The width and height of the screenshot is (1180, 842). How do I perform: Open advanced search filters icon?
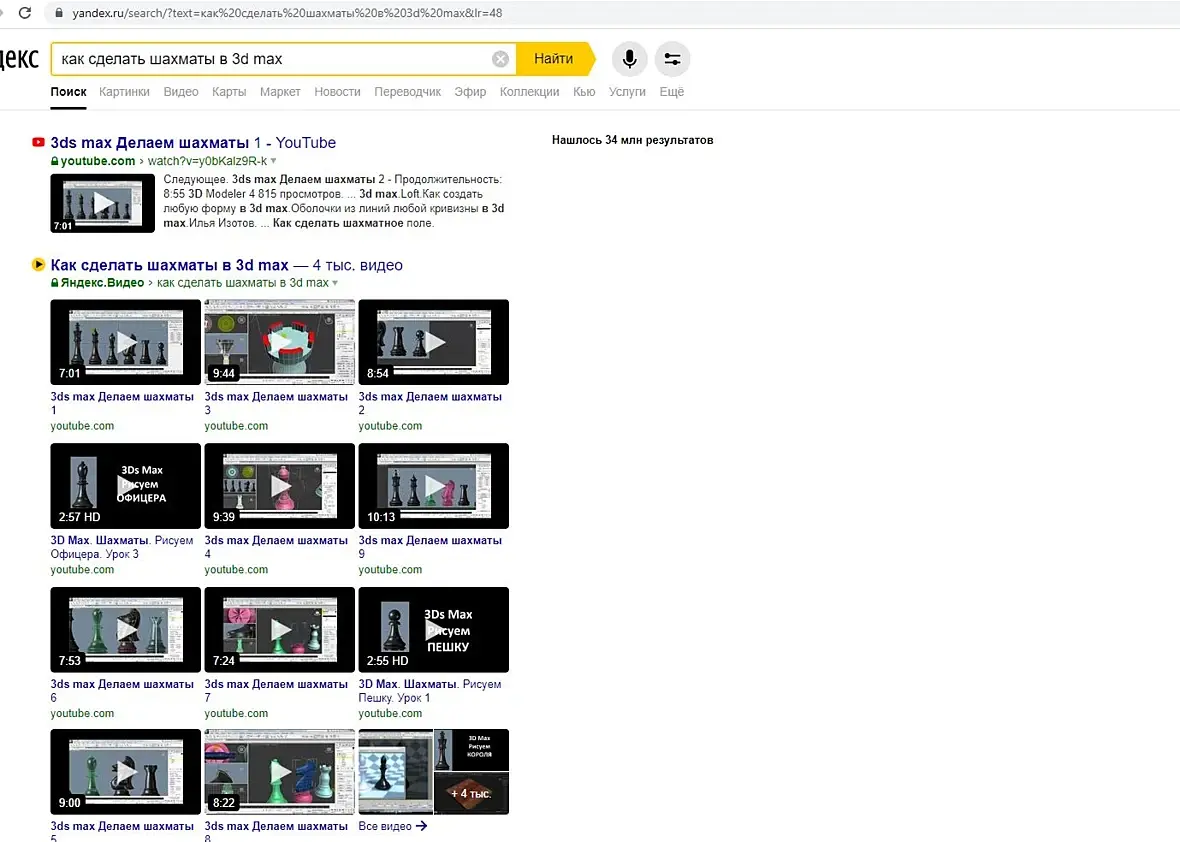tap(672, 59)
